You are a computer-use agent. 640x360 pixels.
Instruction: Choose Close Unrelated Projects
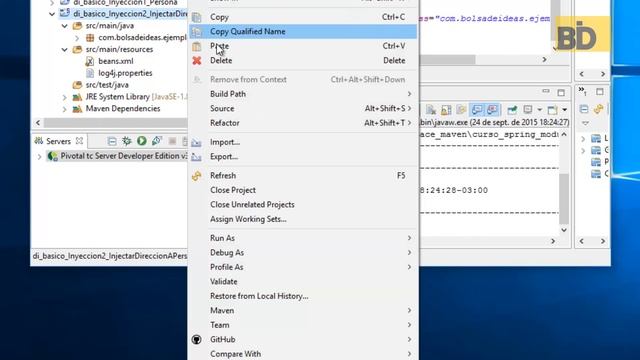coord(303,204)
